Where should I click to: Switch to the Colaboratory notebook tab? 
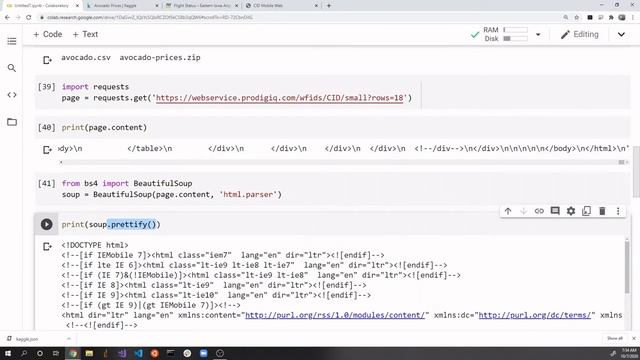click(x=41, y=6)
